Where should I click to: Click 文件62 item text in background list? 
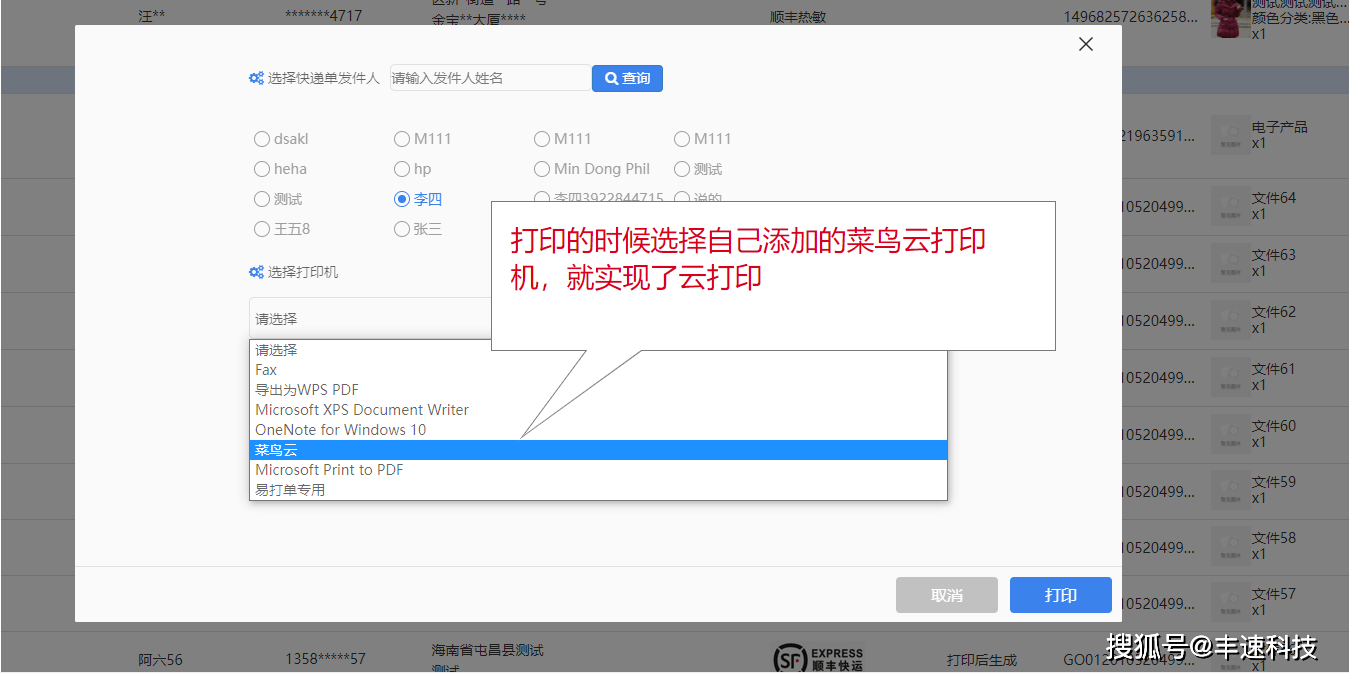[1274, 312]
